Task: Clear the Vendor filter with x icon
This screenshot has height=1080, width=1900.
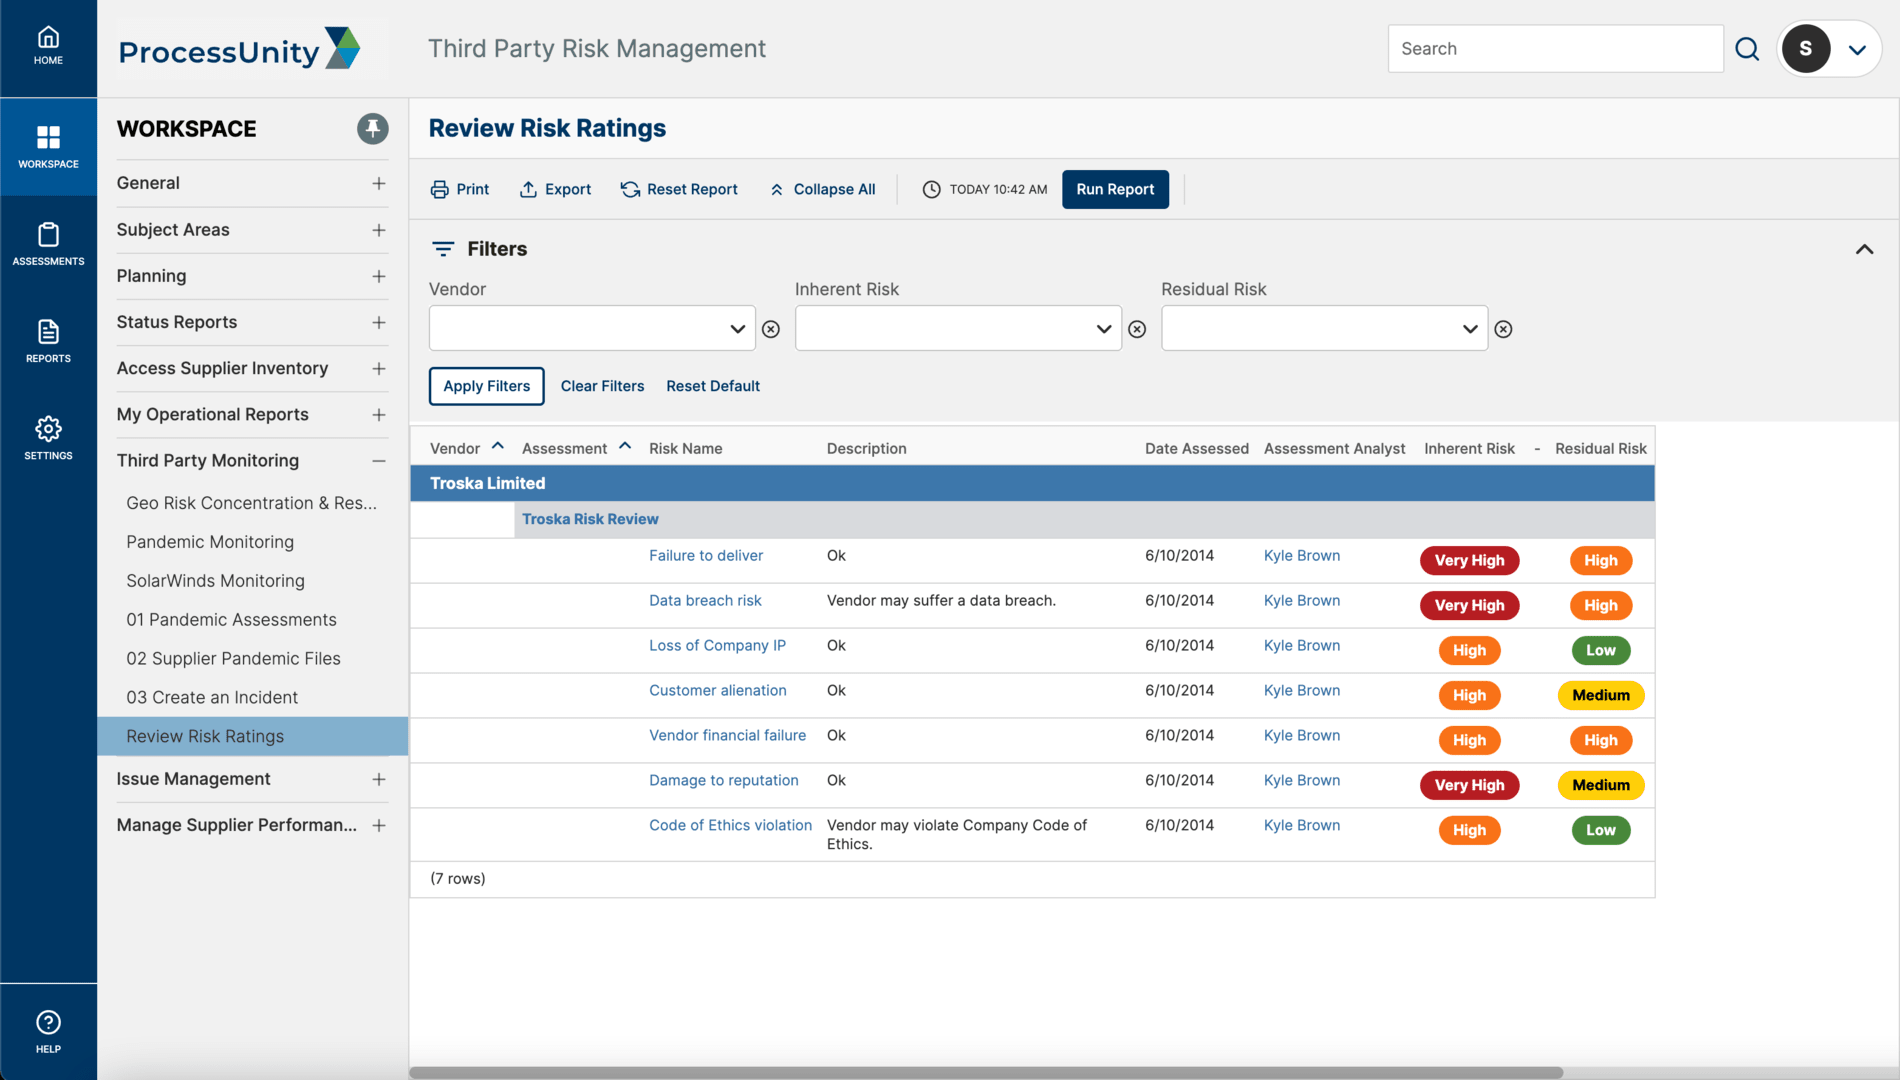Action: (771, 329)
